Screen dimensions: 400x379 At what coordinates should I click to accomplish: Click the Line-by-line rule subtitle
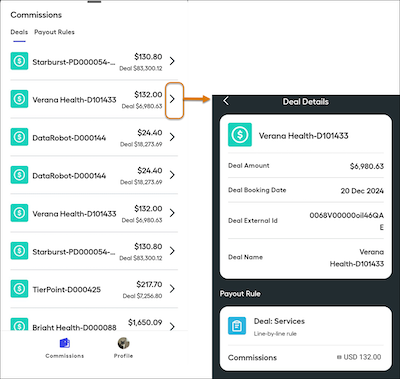click(x=275, y=334)
